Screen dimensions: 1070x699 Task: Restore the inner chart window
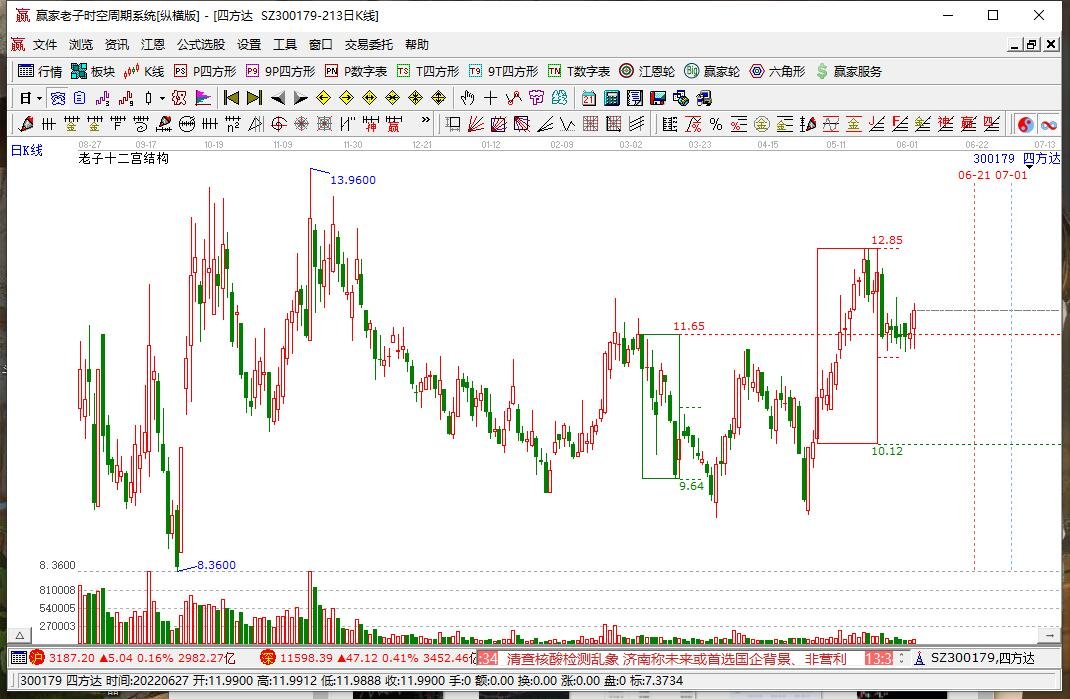click(1032, 44)
